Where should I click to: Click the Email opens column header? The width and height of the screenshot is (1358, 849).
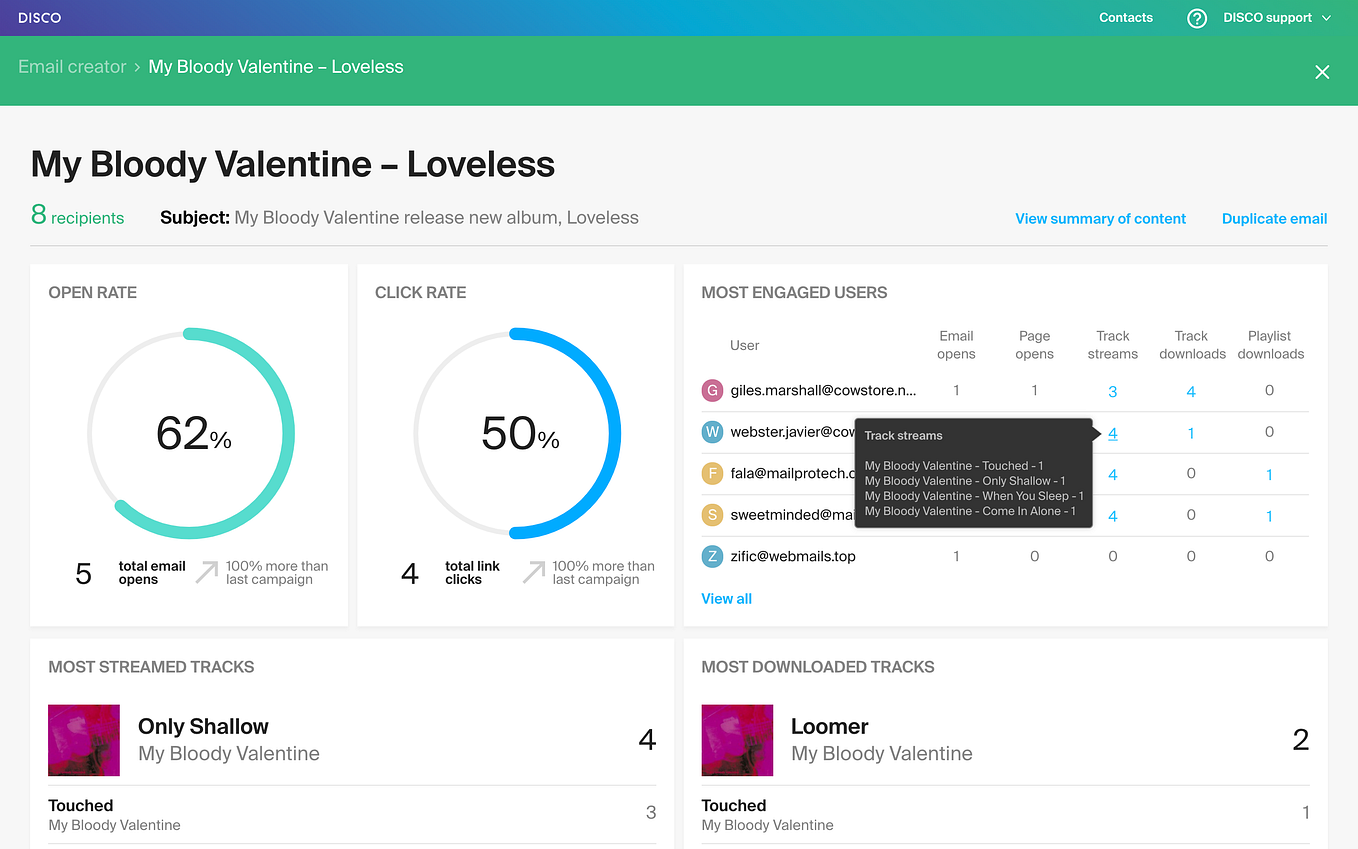(x=956, y=345)
